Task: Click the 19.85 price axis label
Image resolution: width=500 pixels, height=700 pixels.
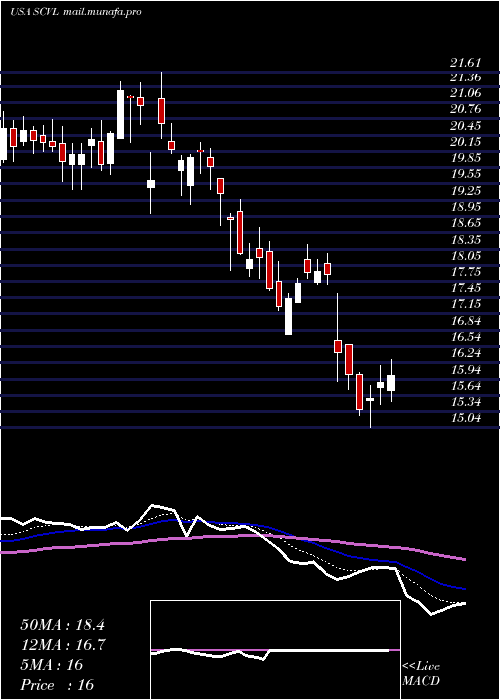Action: (465, 158)
